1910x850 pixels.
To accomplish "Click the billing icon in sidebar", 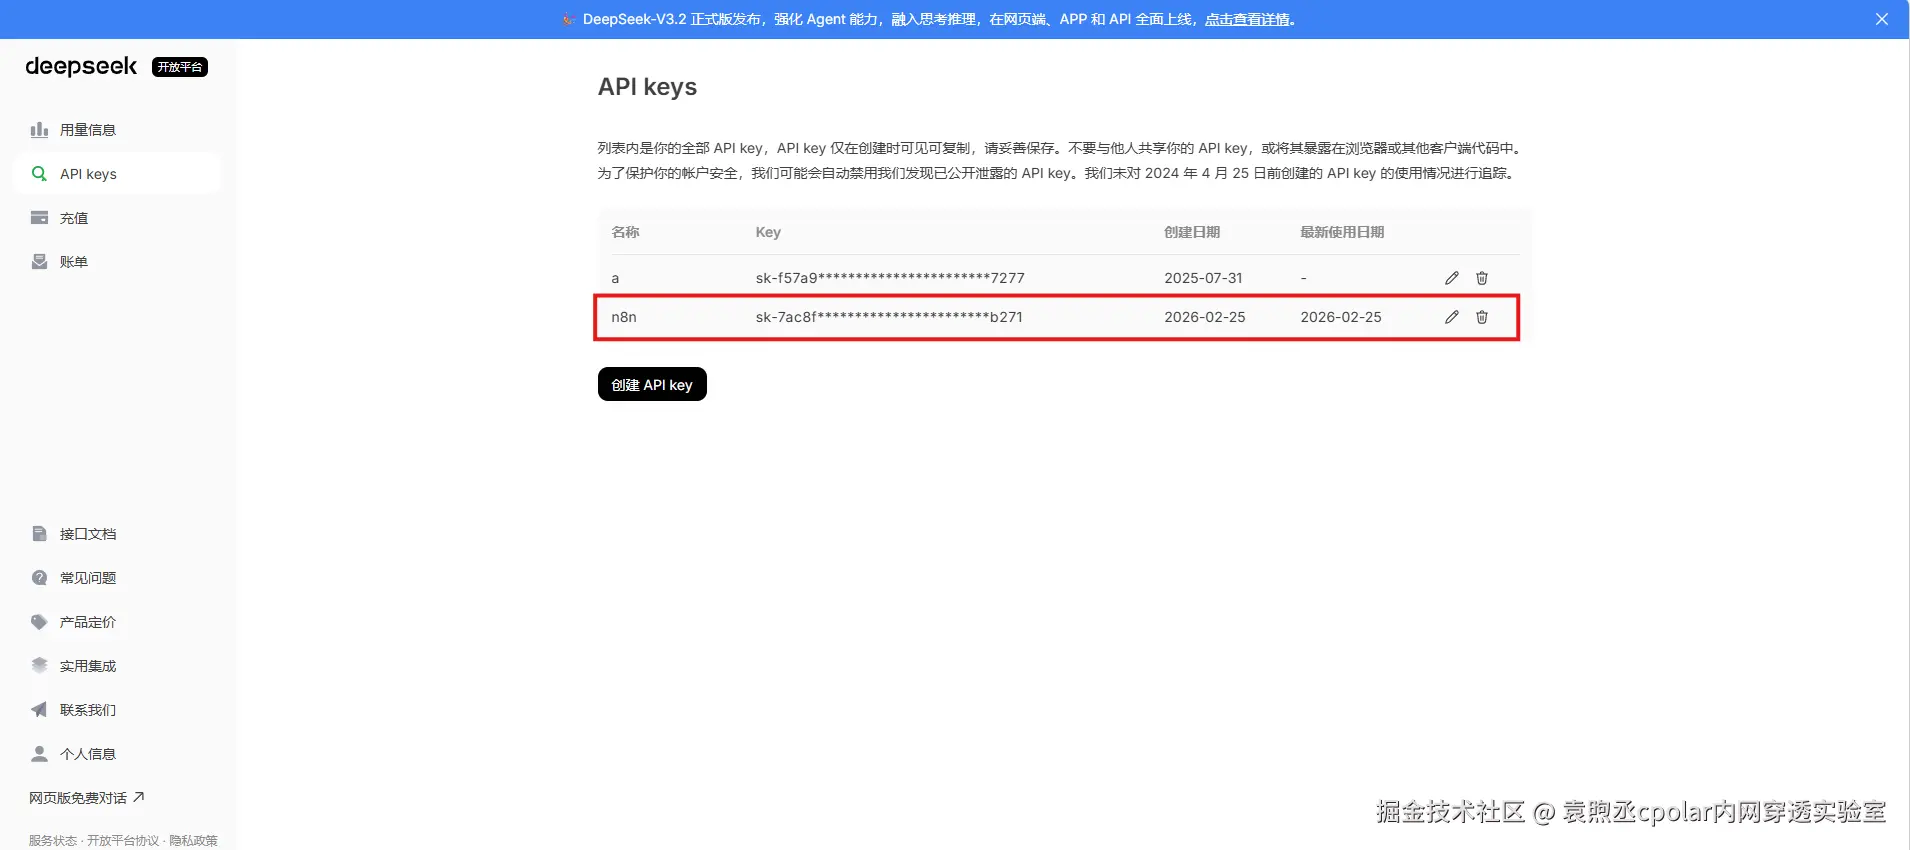I will [39, 262].
